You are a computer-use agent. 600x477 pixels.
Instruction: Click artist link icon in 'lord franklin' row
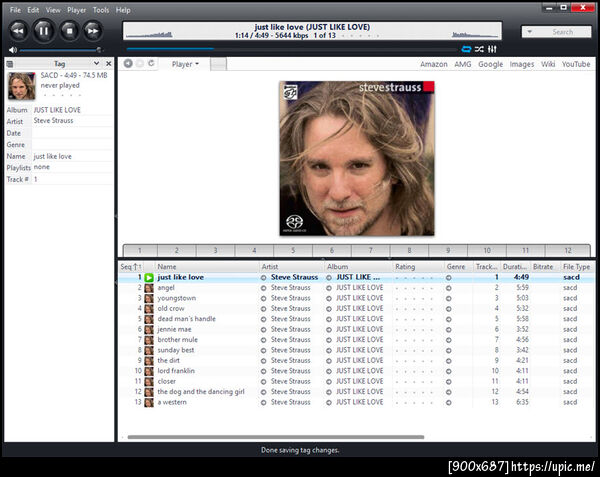point(263,371)
